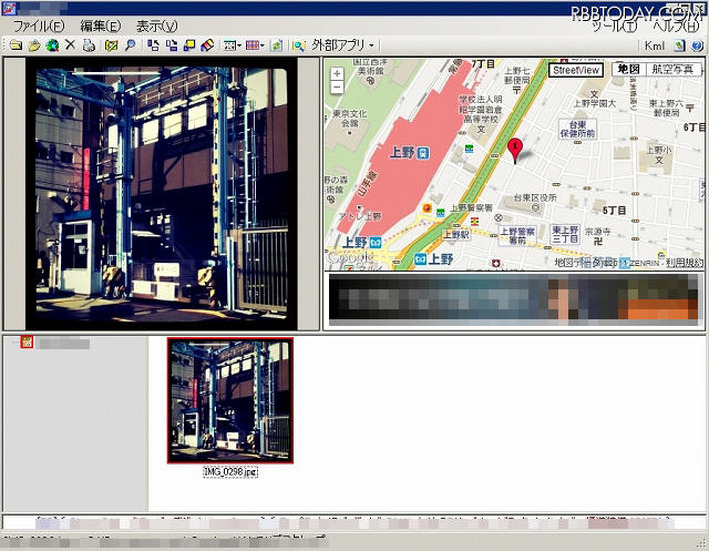
Task: Click the IMG_0298.jpg file name label
Action: click(x=231, y=472)
